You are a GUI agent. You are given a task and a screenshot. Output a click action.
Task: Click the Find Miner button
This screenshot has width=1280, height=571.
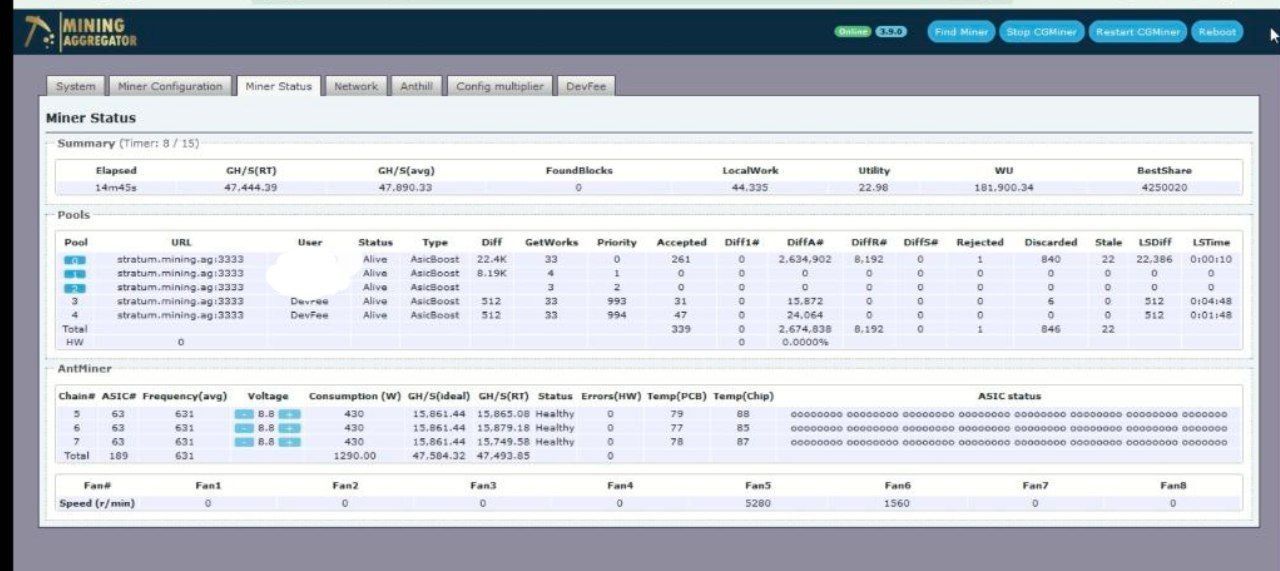tap(960, 32)
